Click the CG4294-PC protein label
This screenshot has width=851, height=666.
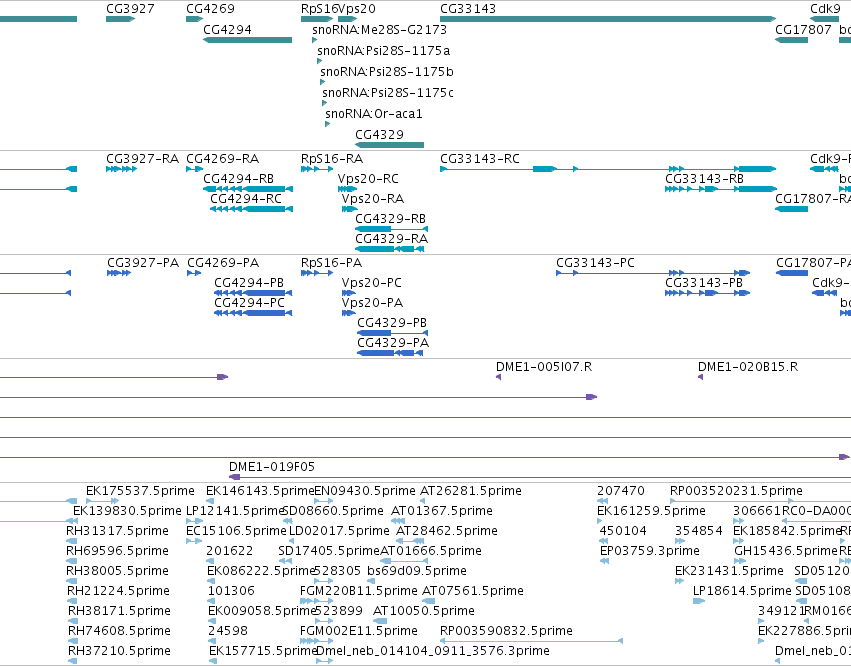pyautogui.click(x=250, y=303)
